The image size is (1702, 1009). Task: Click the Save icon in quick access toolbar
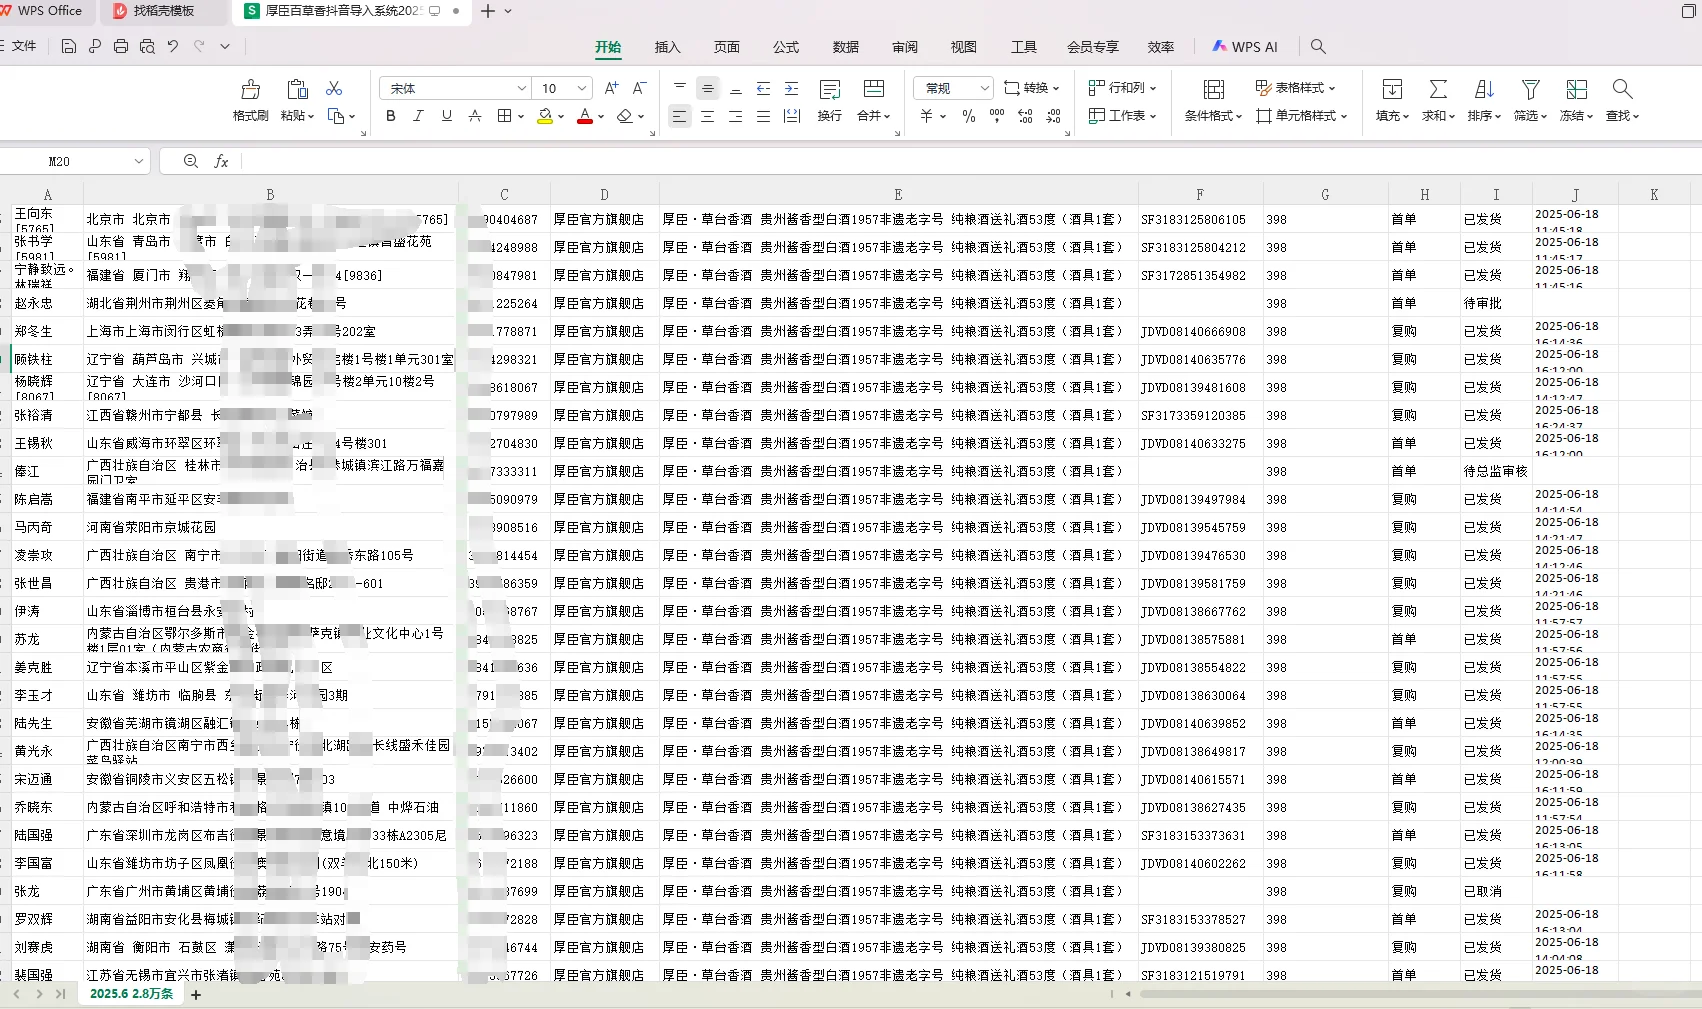coord(69,46)
